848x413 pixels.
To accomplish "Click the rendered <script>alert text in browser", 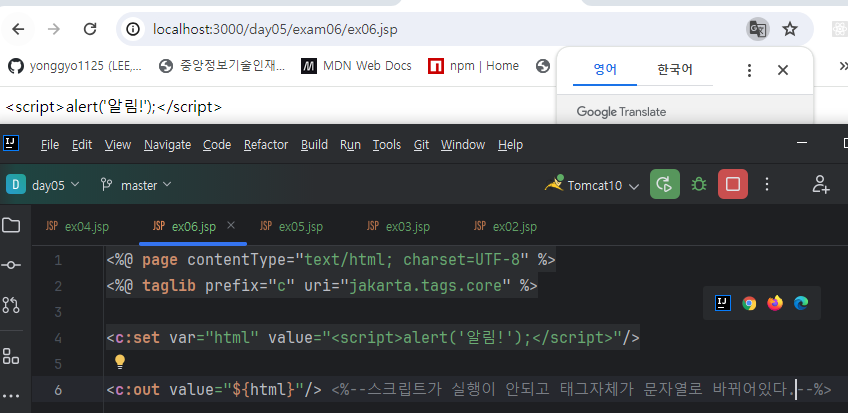I will (x=114, y=107).
